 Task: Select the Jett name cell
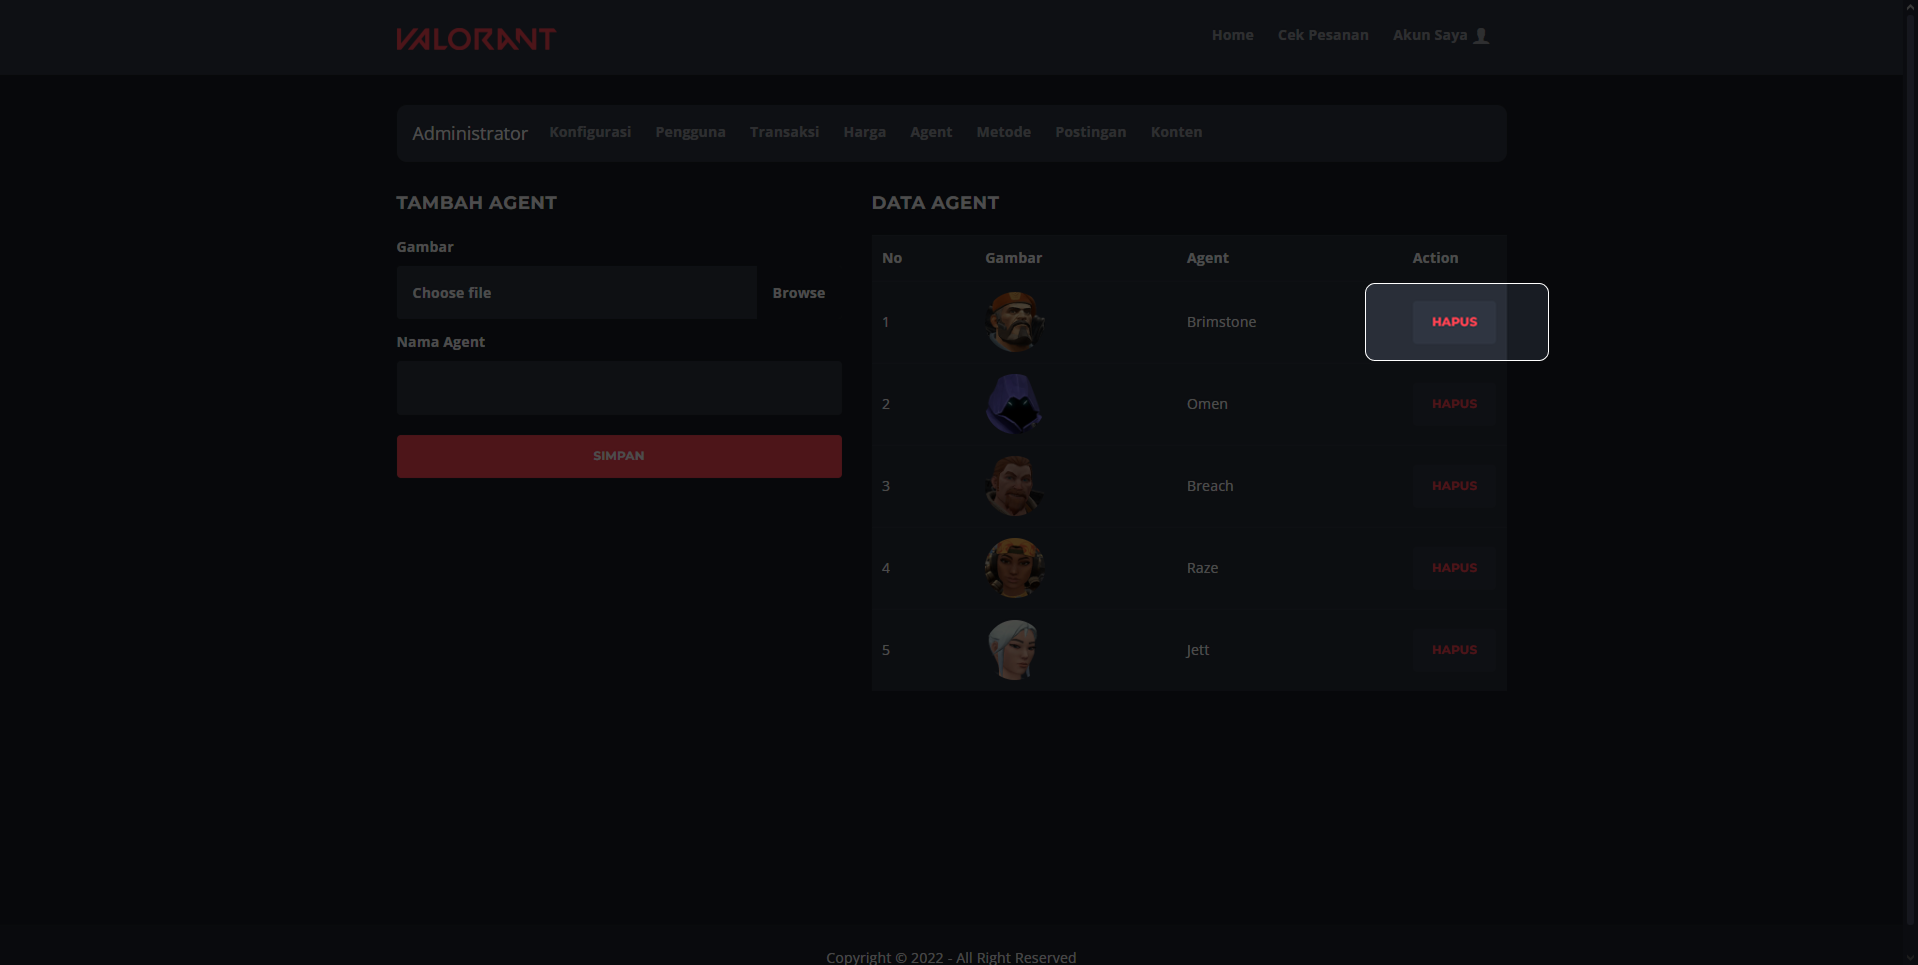click(1198, 650)
